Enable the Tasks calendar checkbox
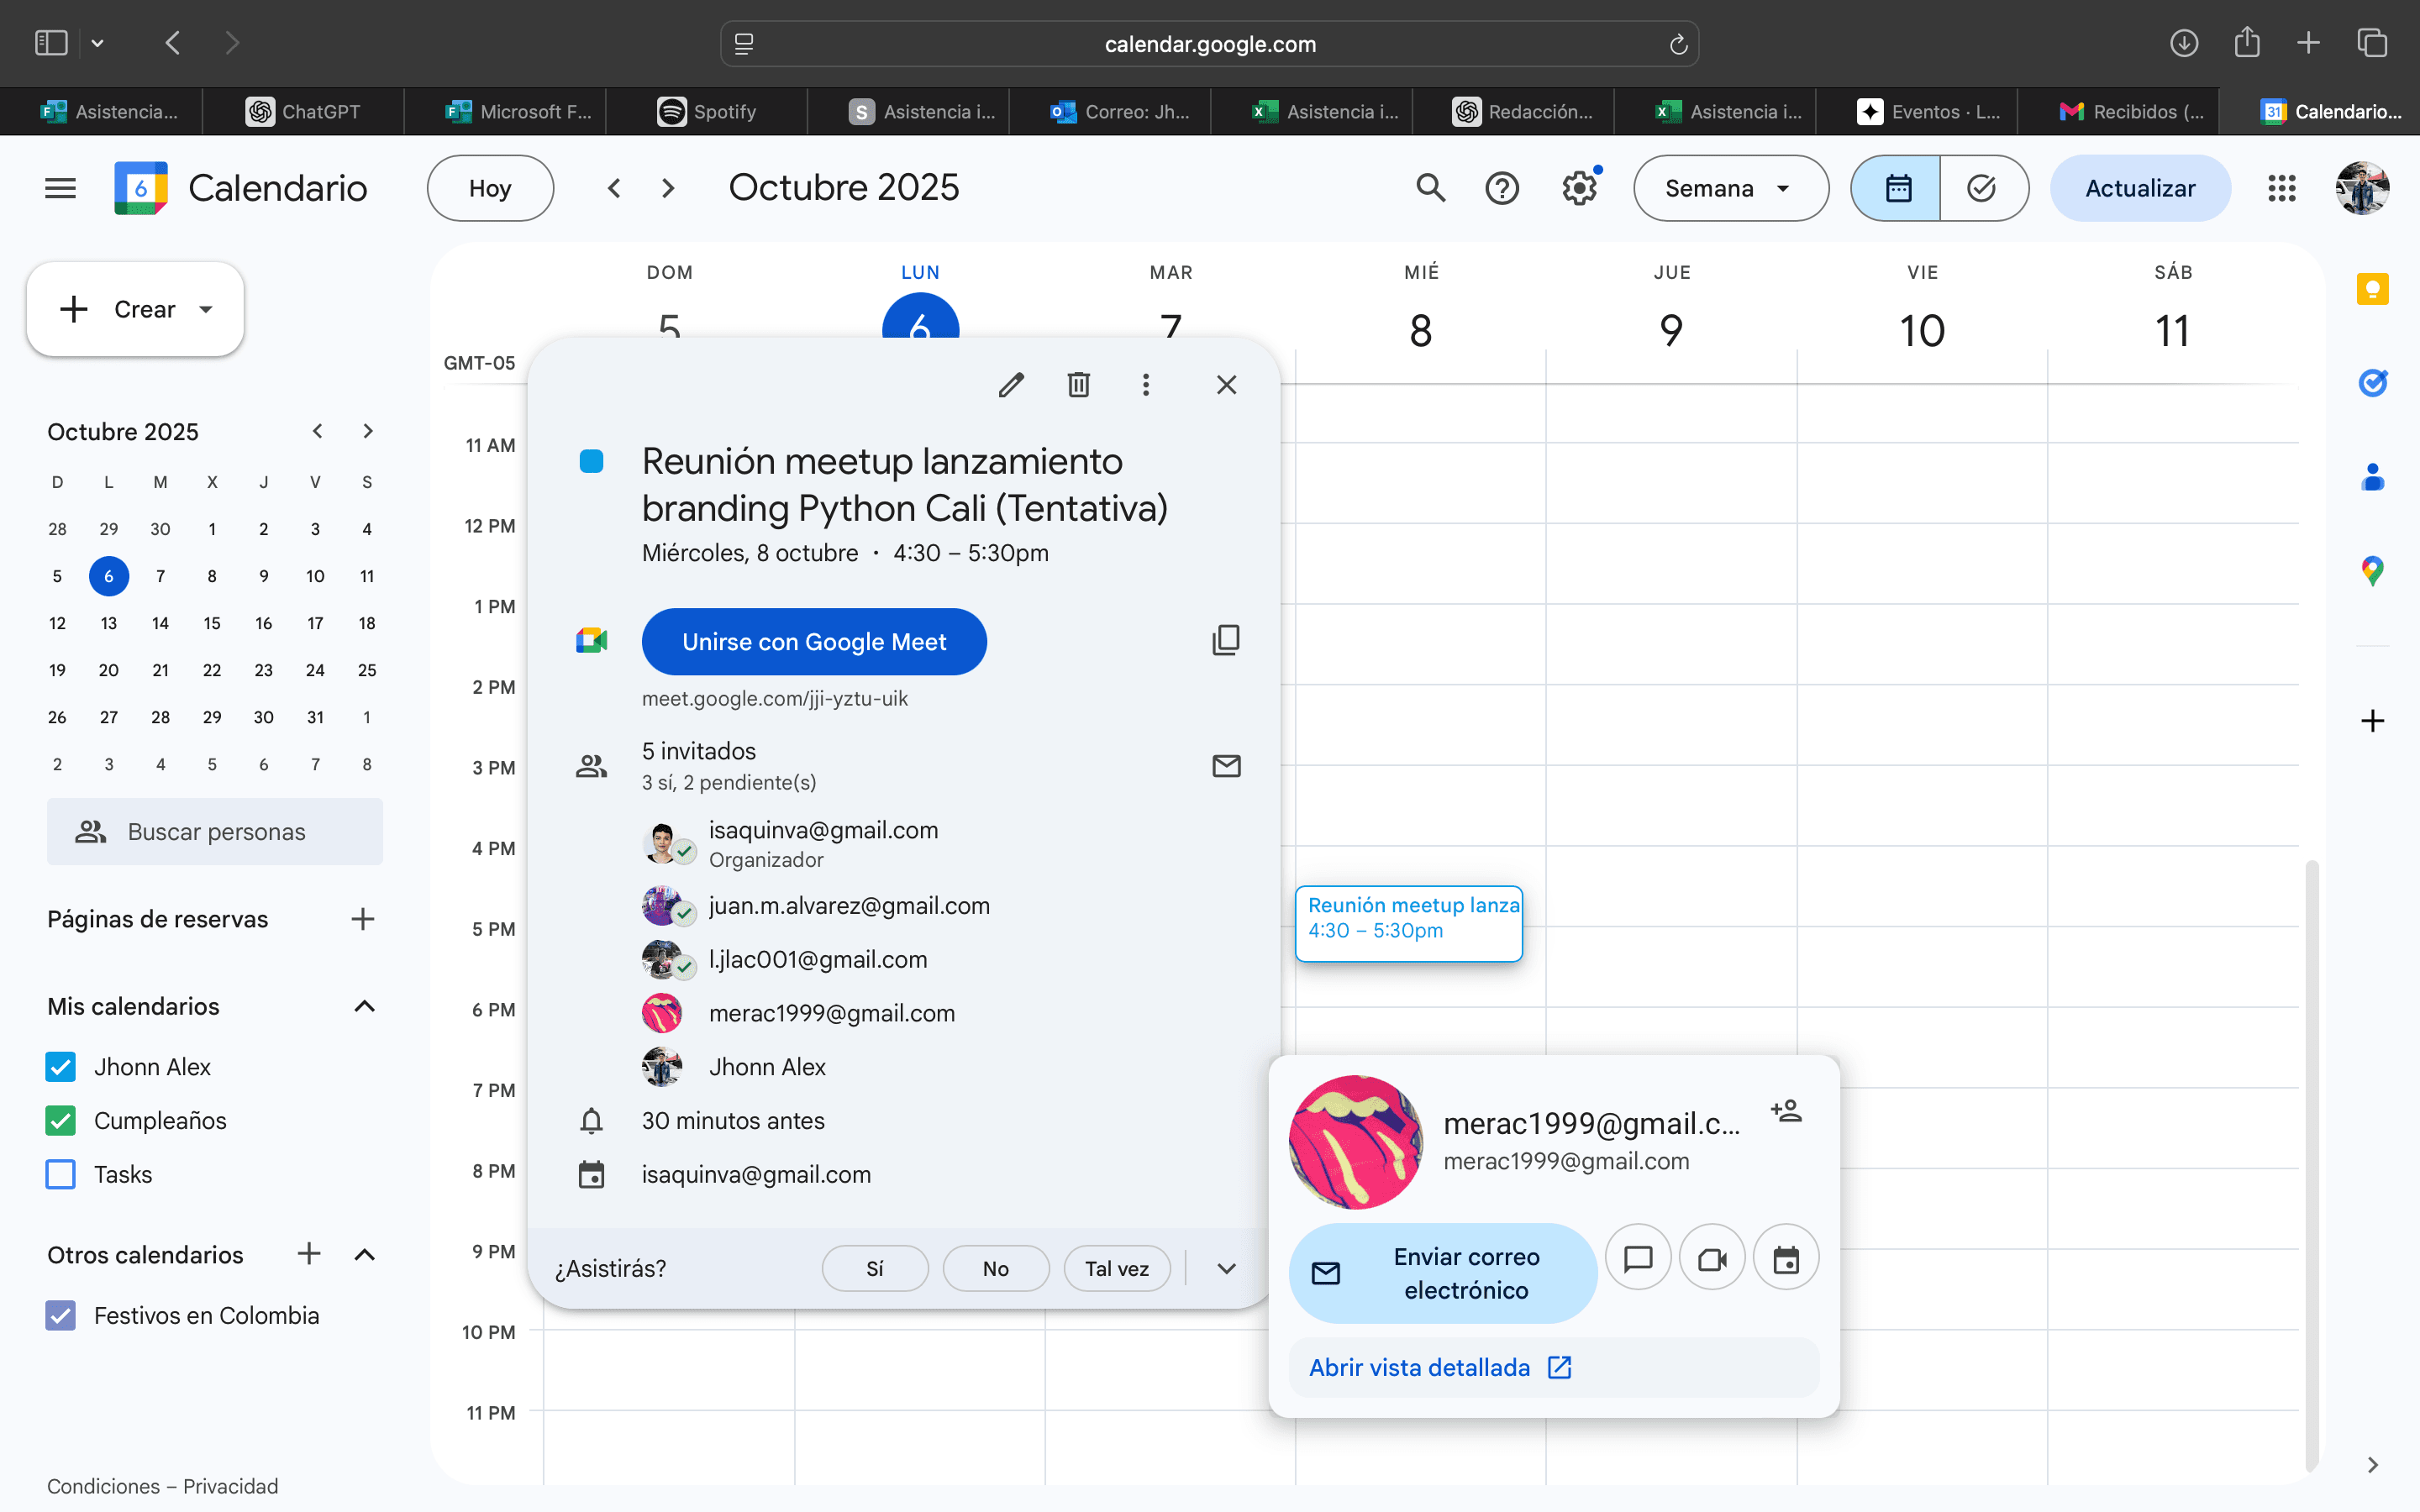Screen dimensions: 2420x1512 (x=61, y=1174)
